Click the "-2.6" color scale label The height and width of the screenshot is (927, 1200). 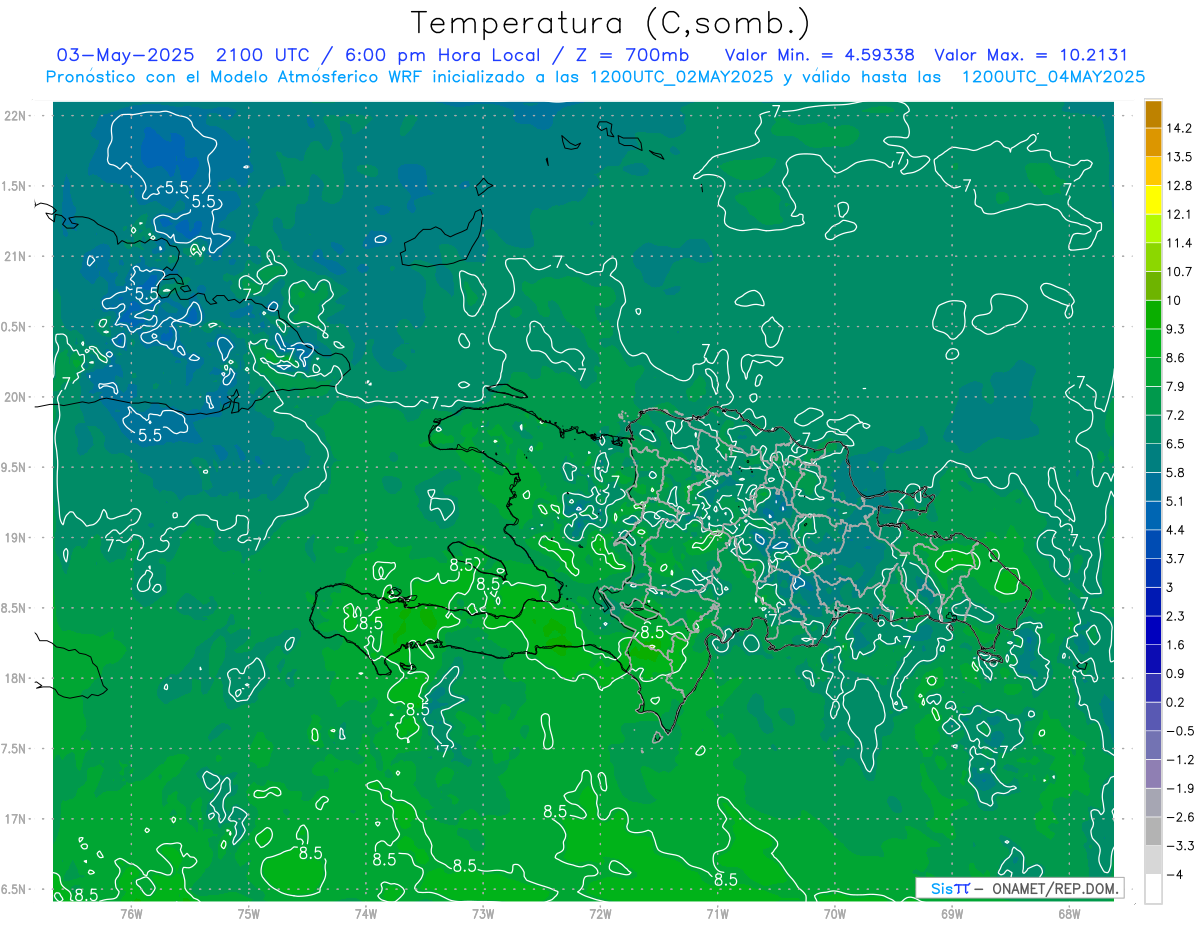(x=1180, y=817)
